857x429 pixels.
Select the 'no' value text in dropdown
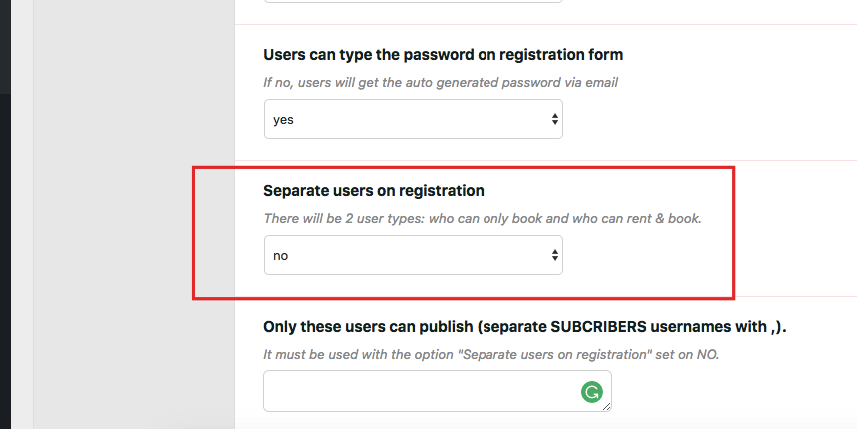[280, 256]
